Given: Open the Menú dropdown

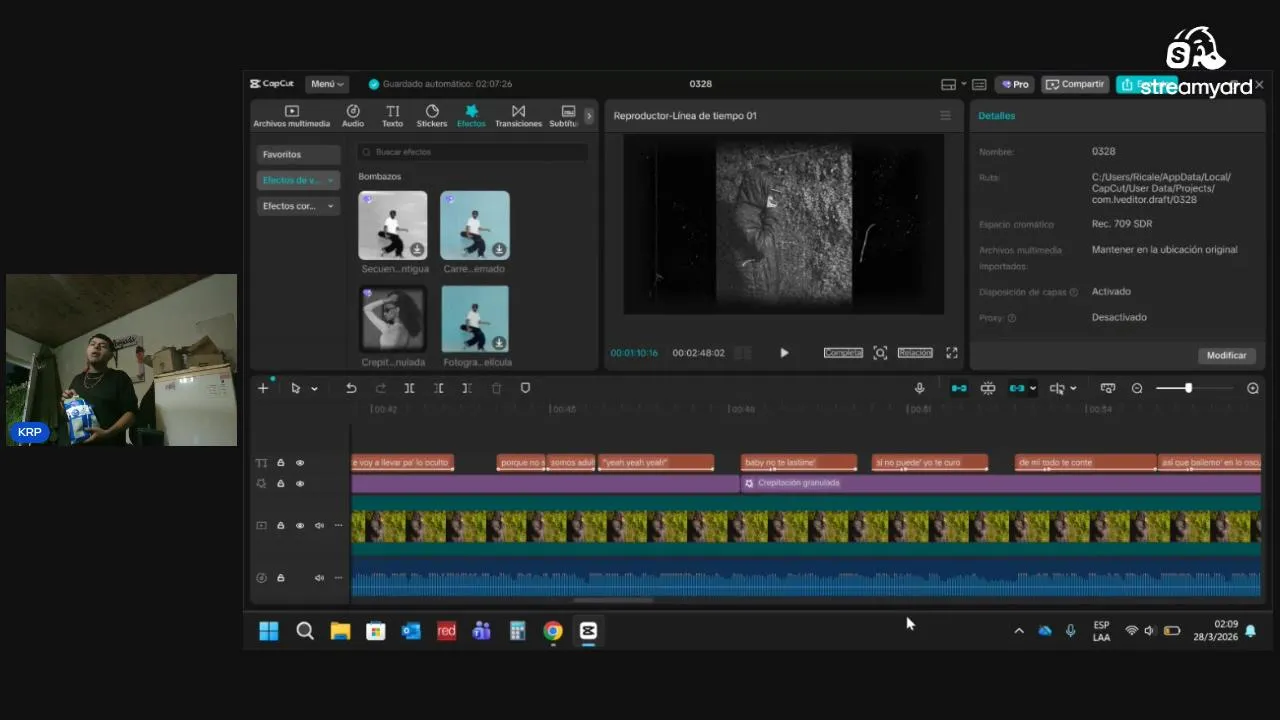Looking at the screenshot, I should [327, 84].
